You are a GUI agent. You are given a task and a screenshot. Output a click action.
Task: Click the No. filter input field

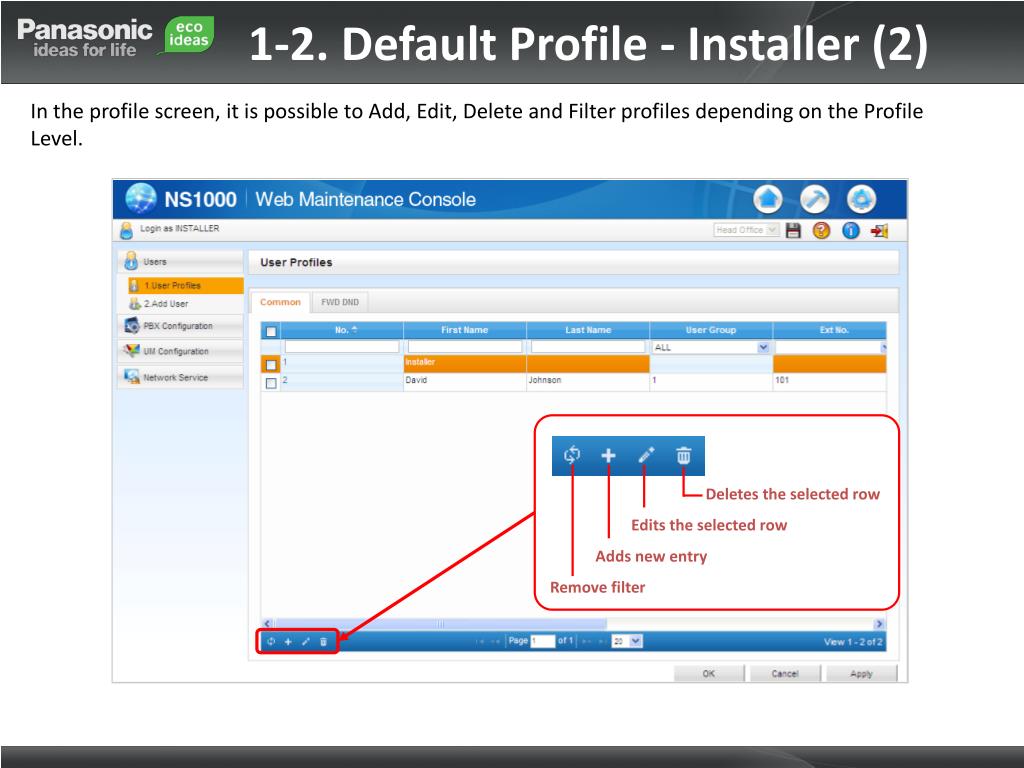(342, 347)
